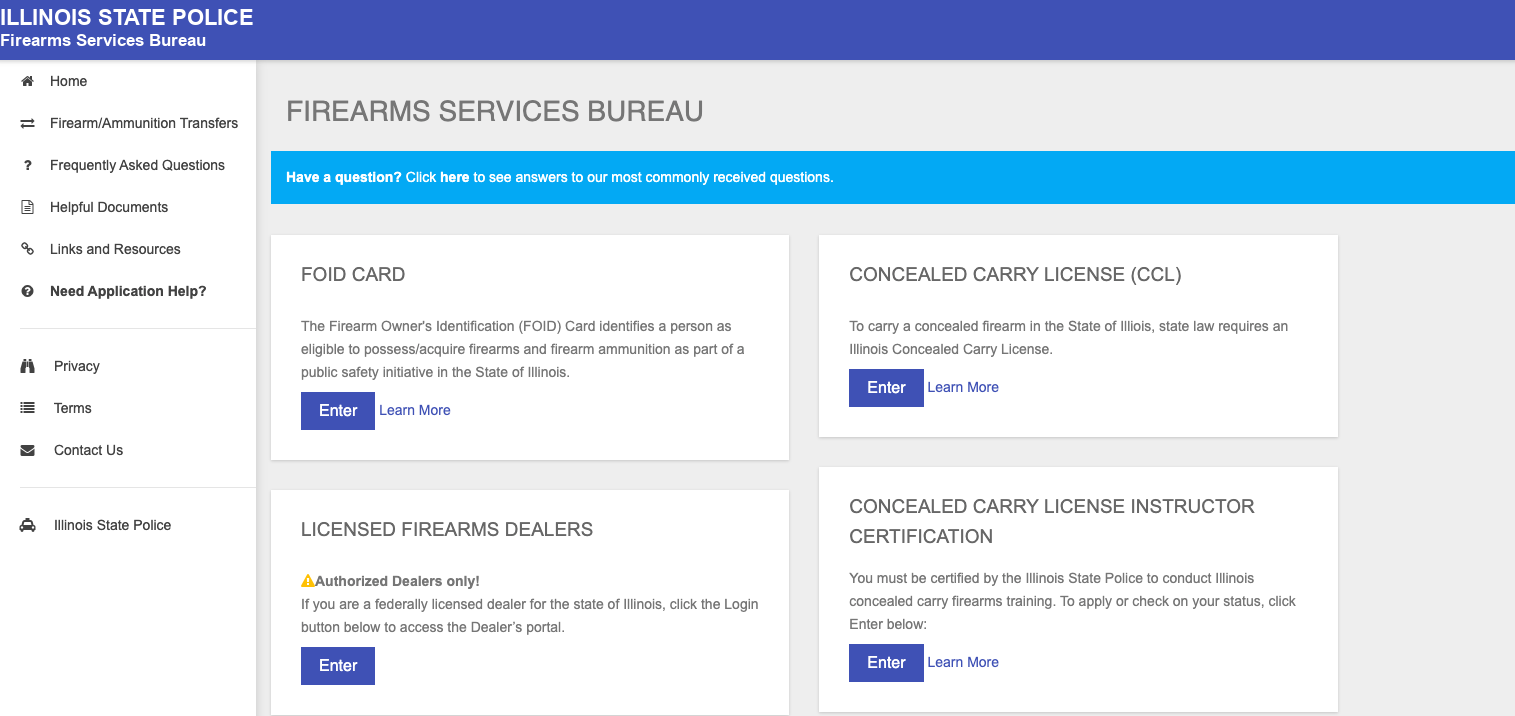Click Learn More under FOID Card
The height and width of the screenshot is (716, 1515).
point(415,410)
